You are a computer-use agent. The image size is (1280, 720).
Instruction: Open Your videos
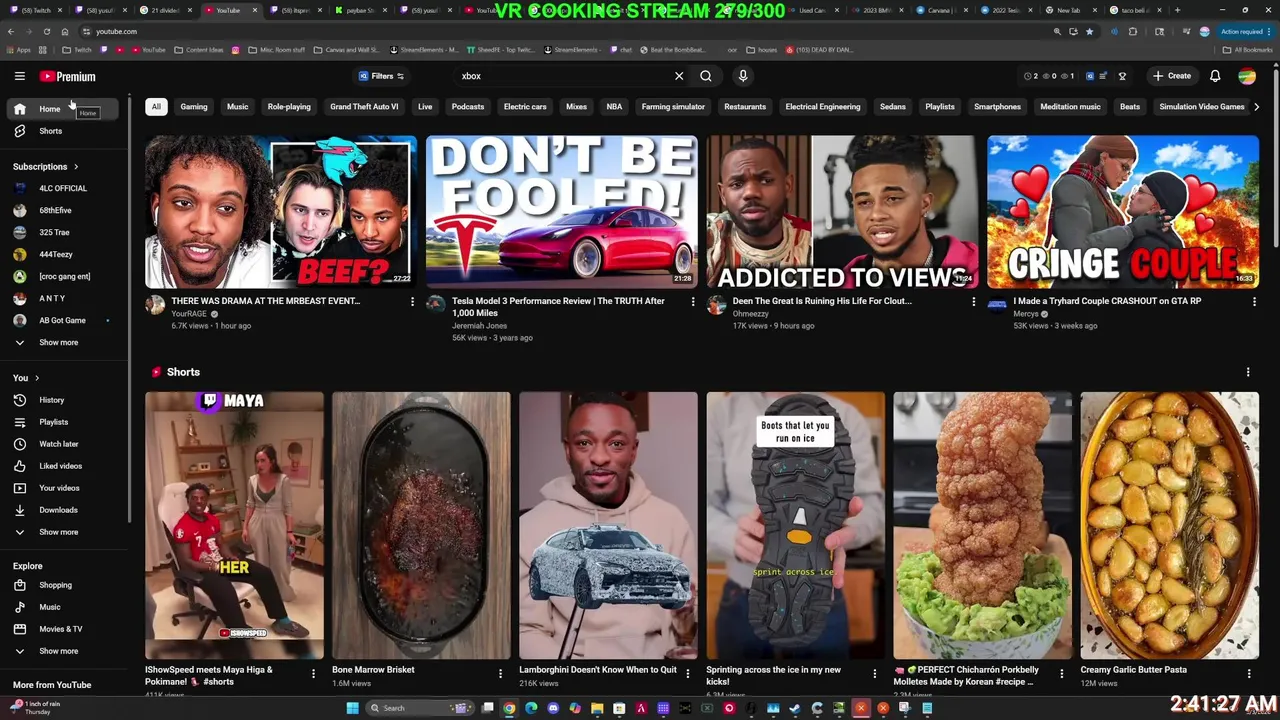[62, 488]
